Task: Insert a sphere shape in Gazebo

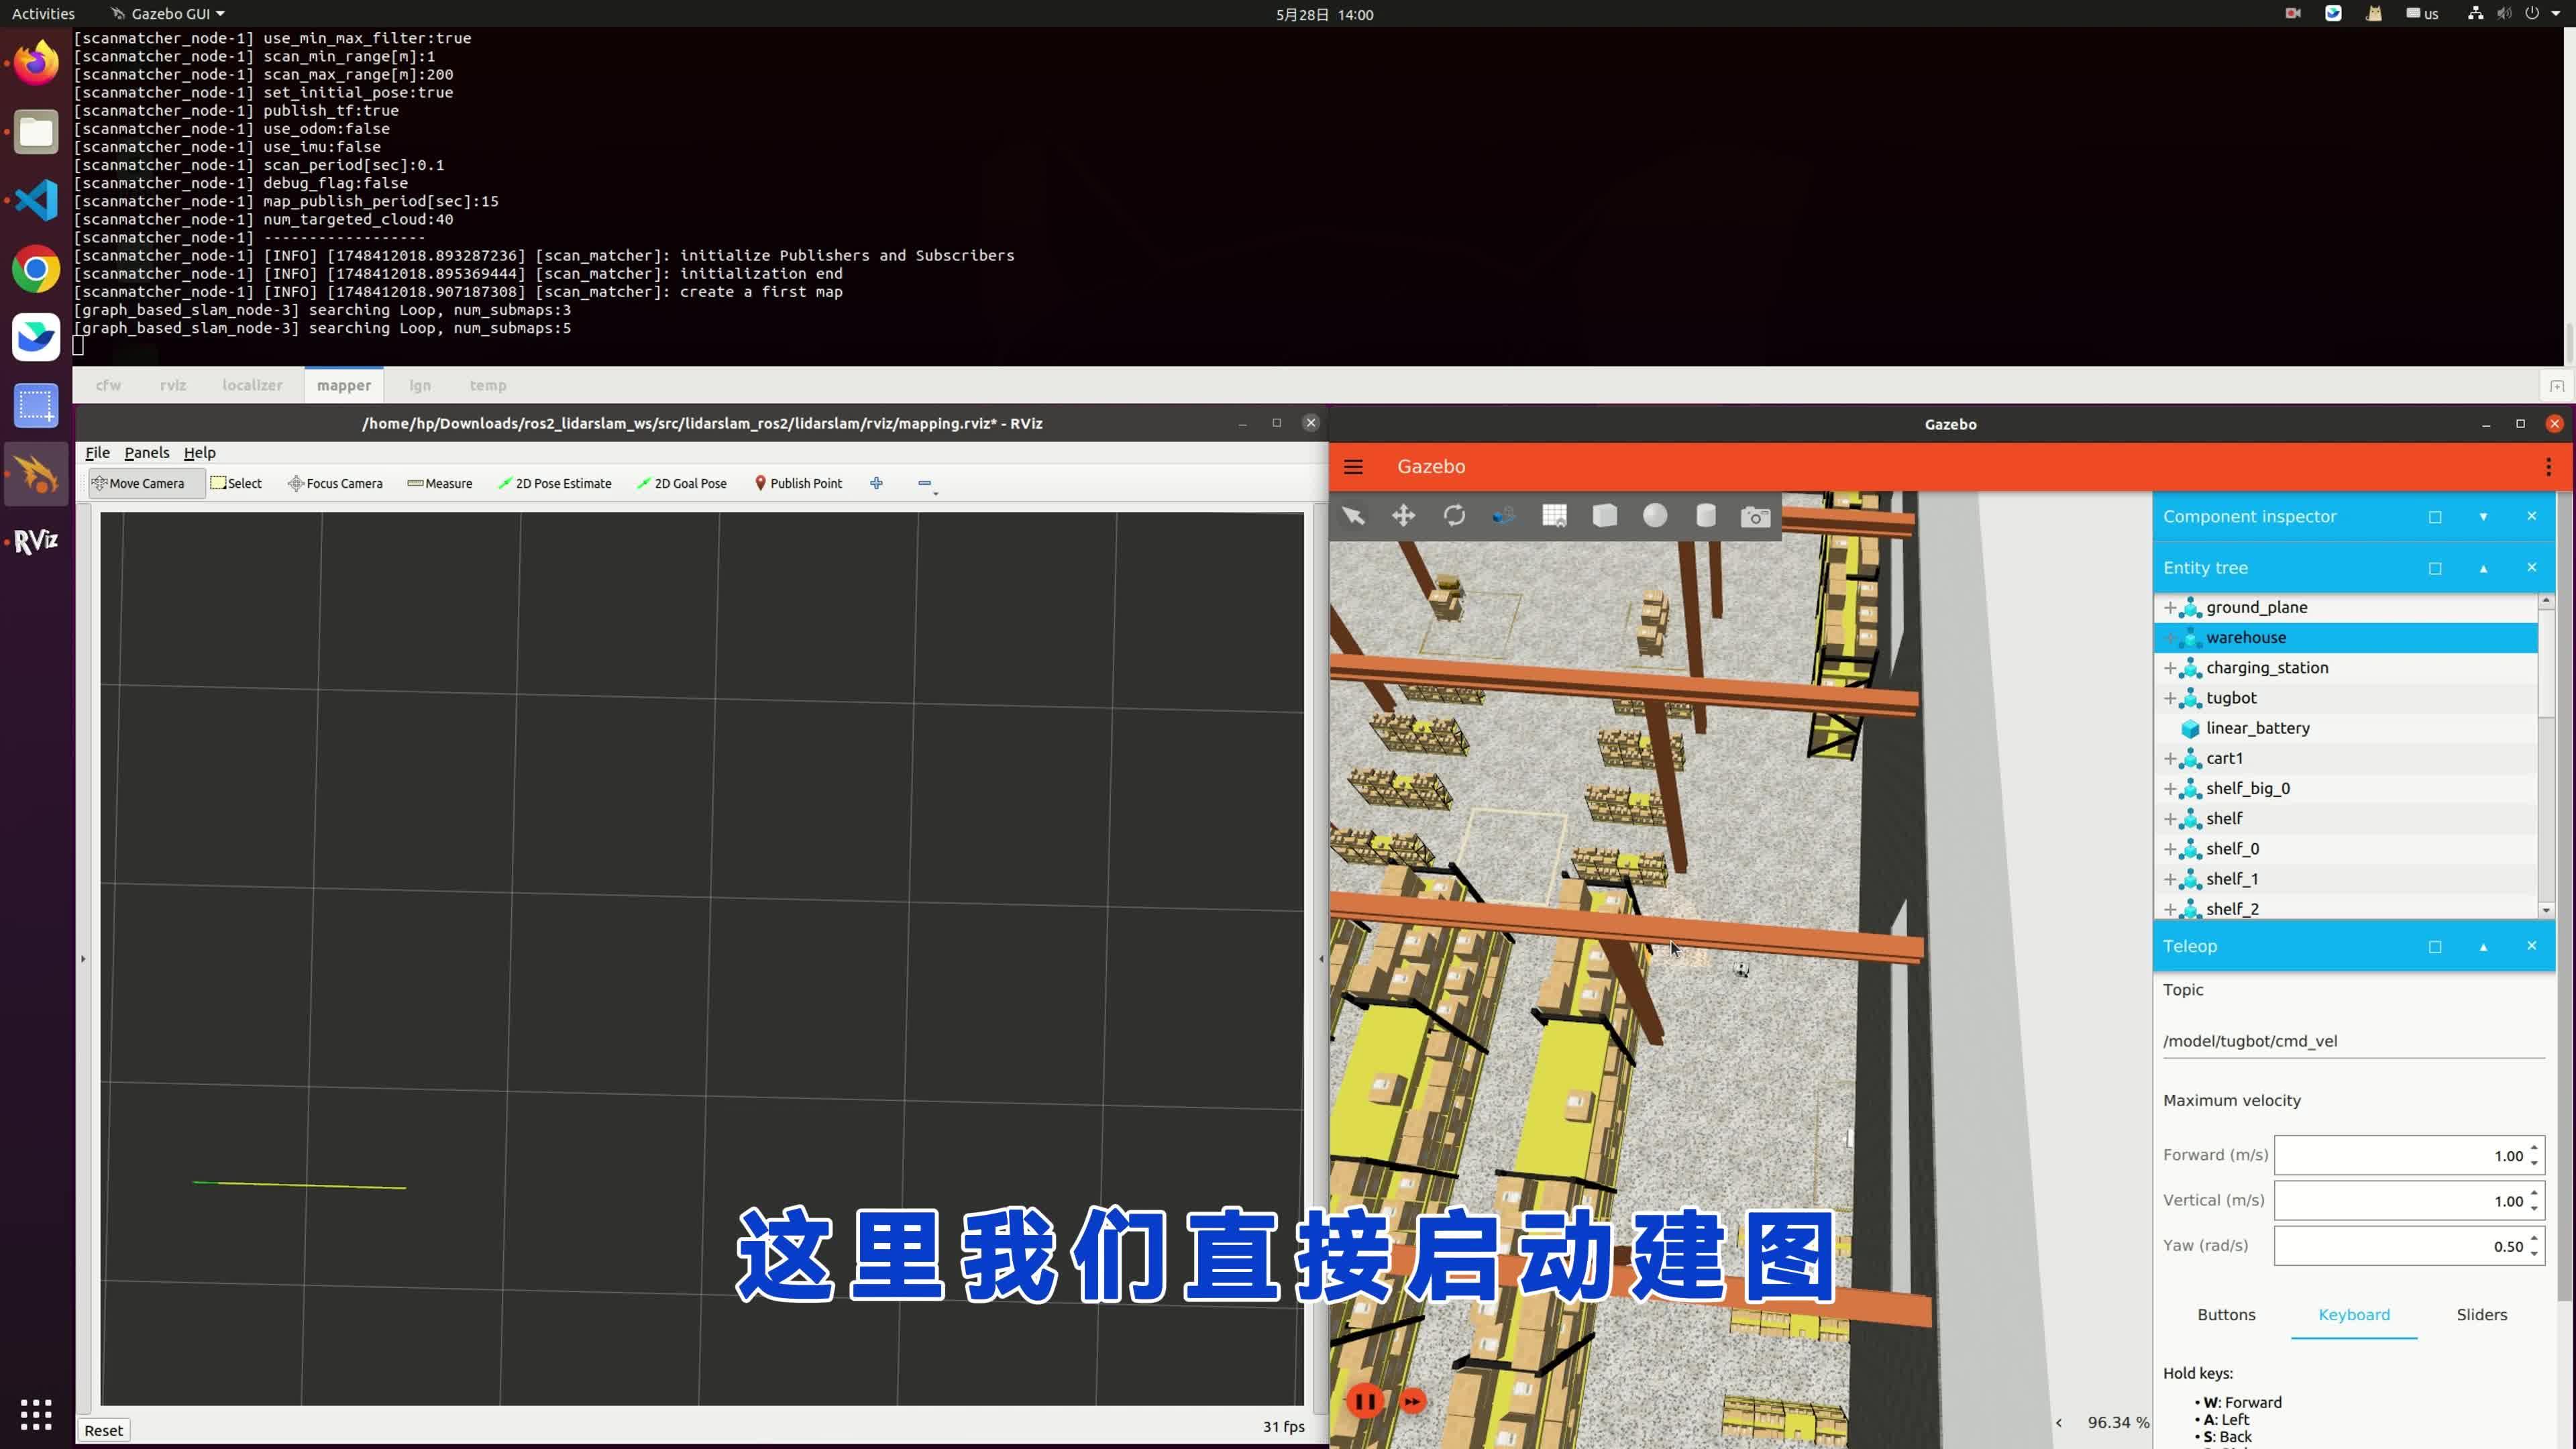Action: point(1655,516)
